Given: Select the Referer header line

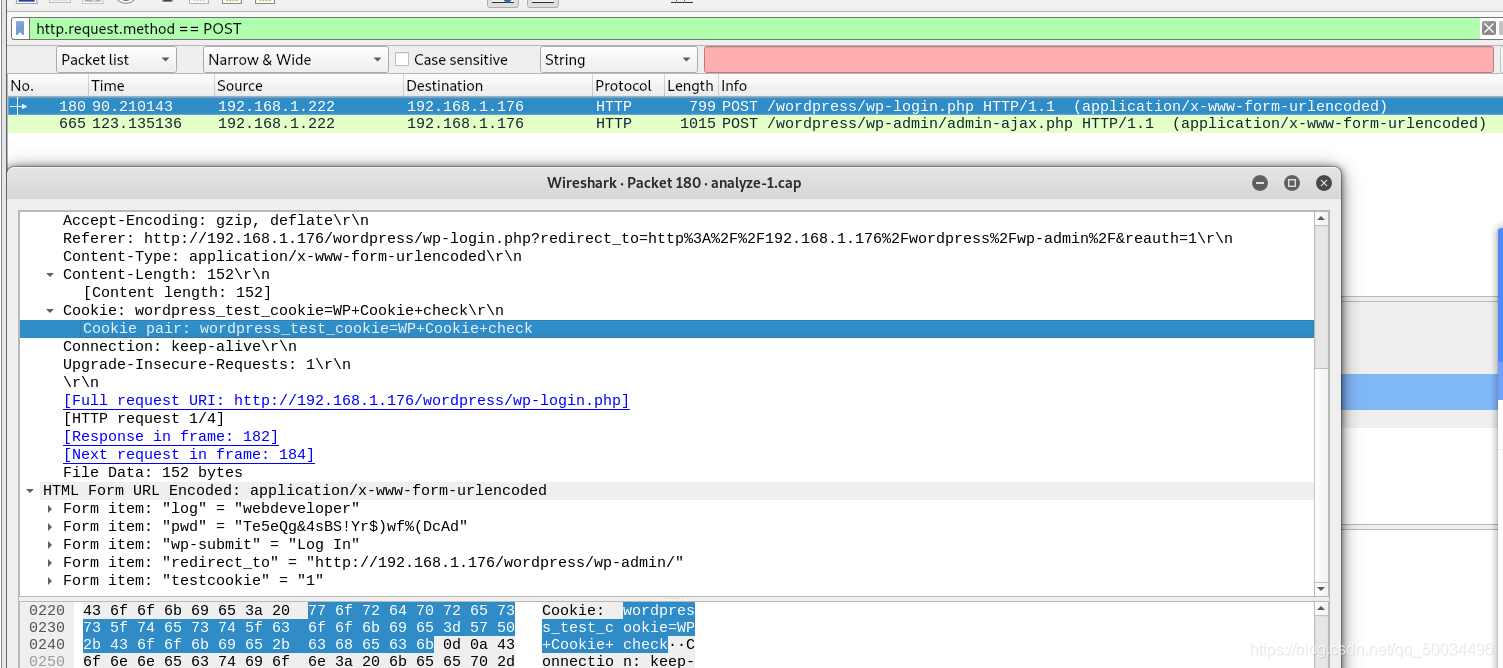Looking at the screenshot, I should 647,239.
